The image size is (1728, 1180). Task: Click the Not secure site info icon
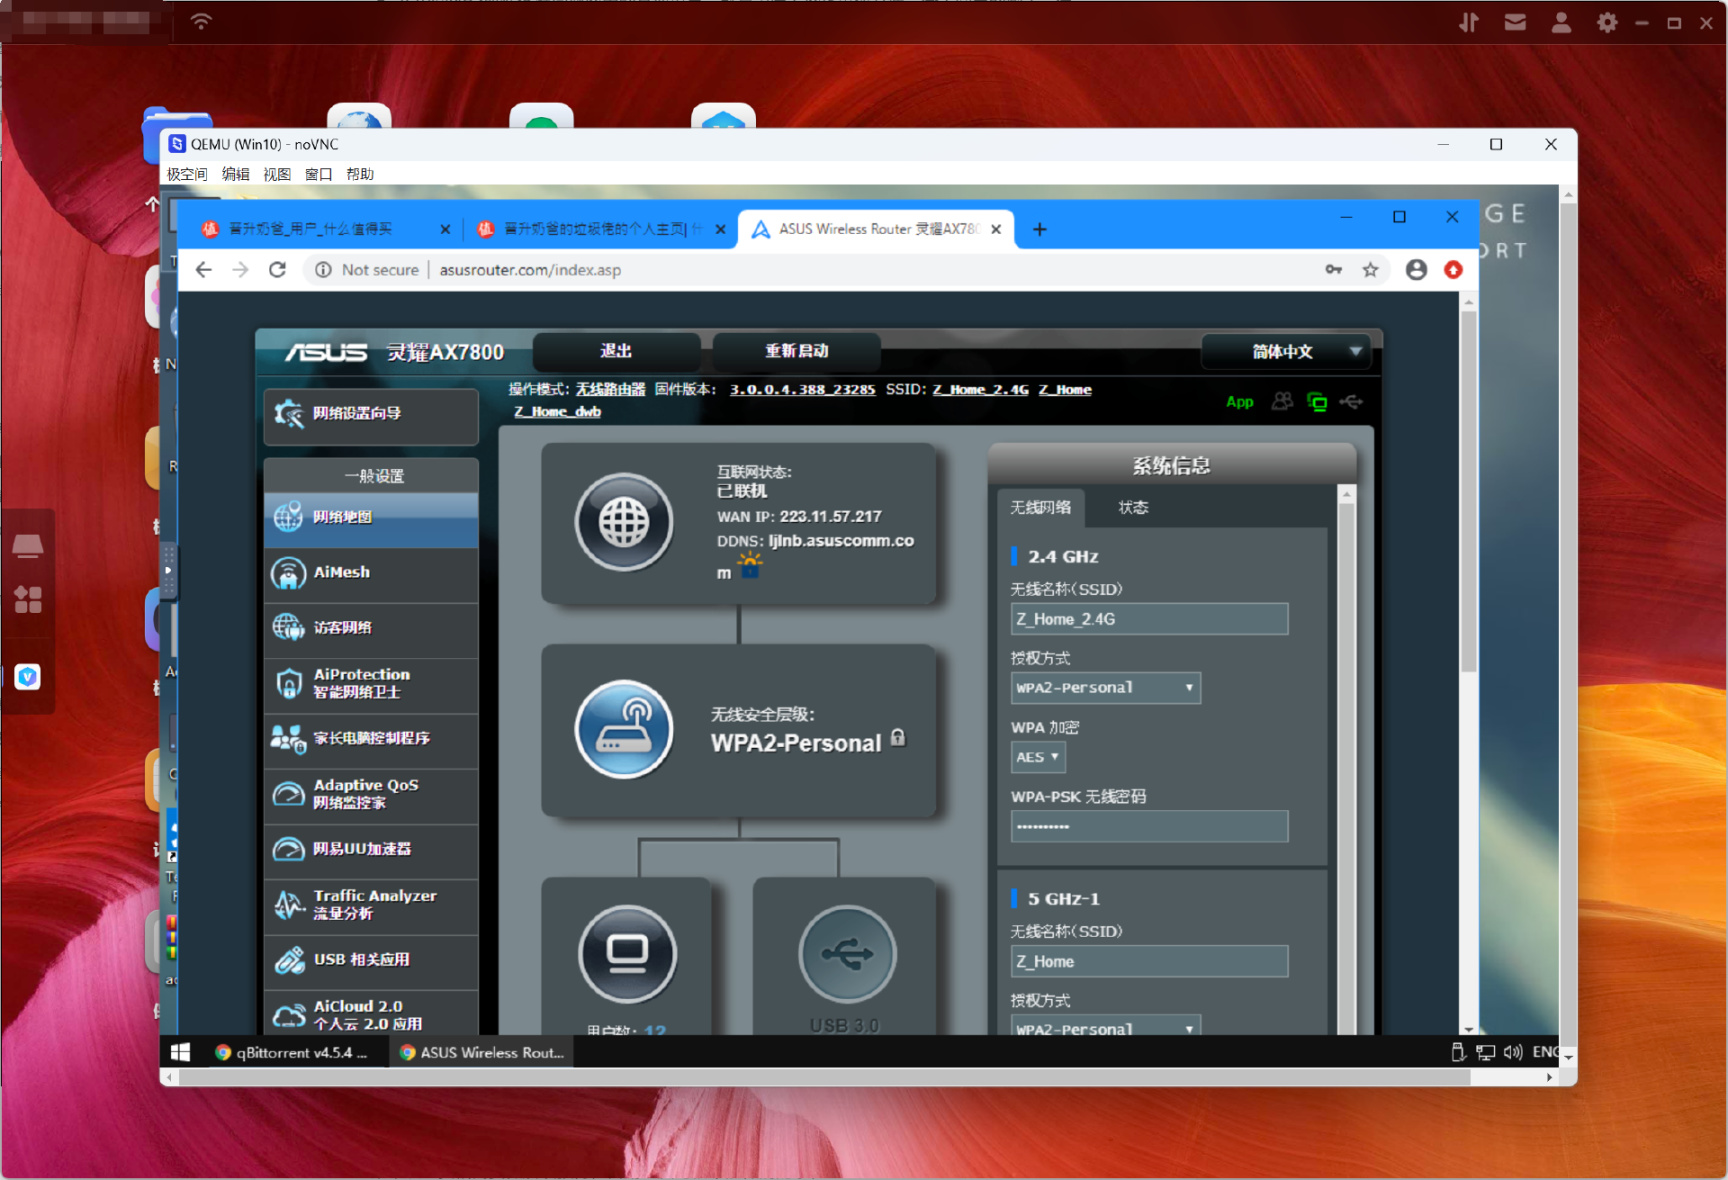(x=323, y=270)
